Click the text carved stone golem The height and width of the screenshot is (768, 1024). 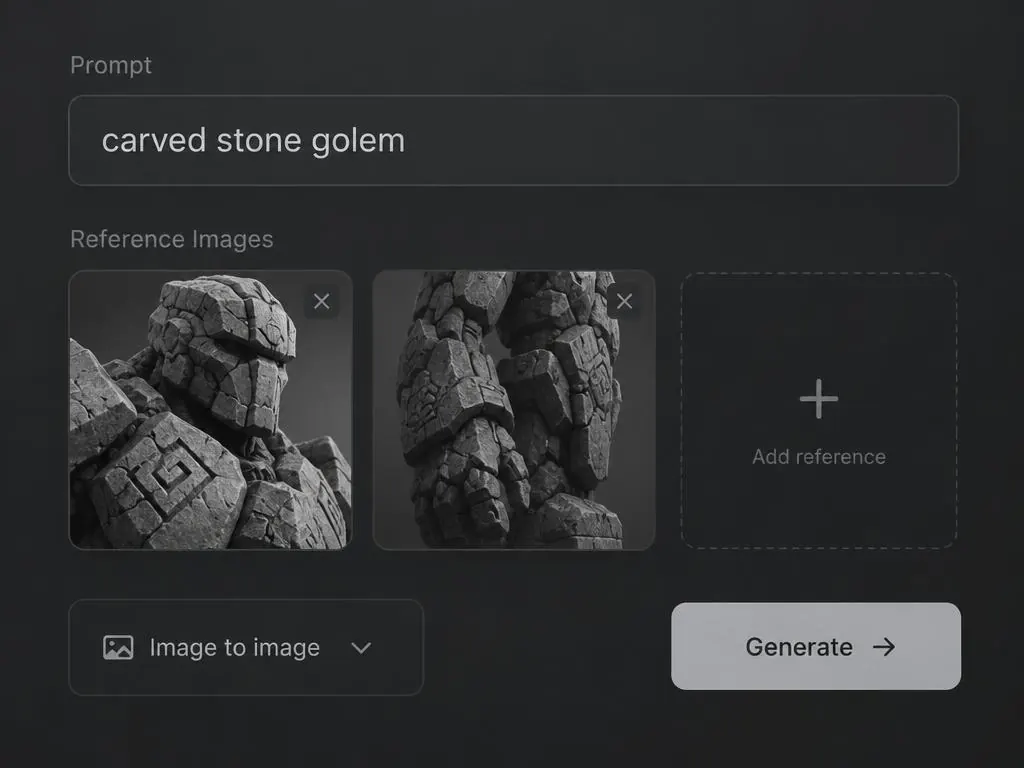click(x=253, y=141)
